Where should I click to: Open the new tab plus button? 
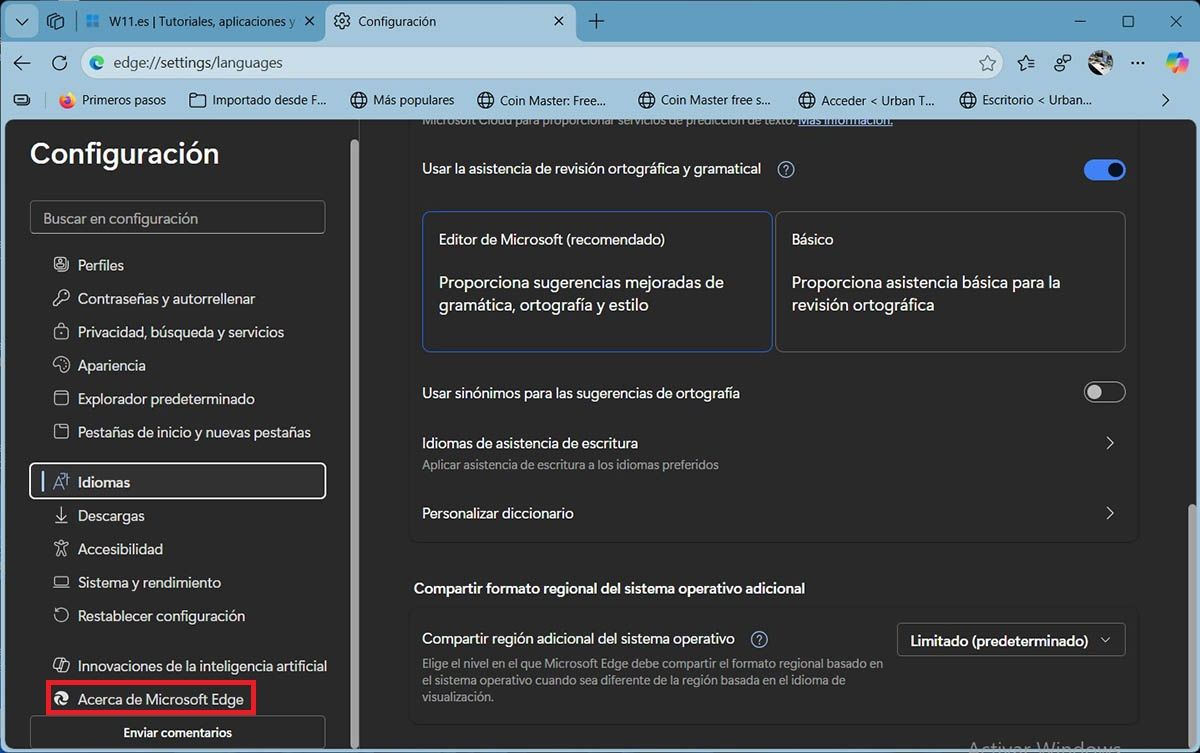596,21
